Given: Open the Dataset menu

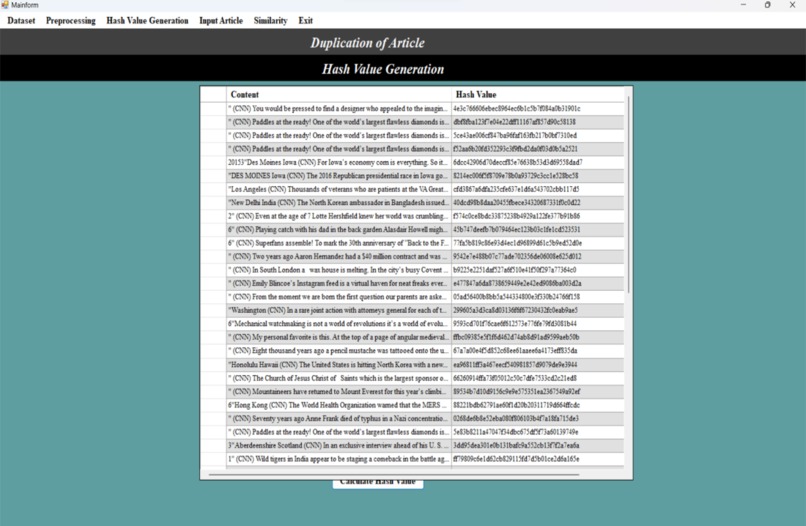Looking at the screenshot, I should pyautogui.click(x=21, y=21).
